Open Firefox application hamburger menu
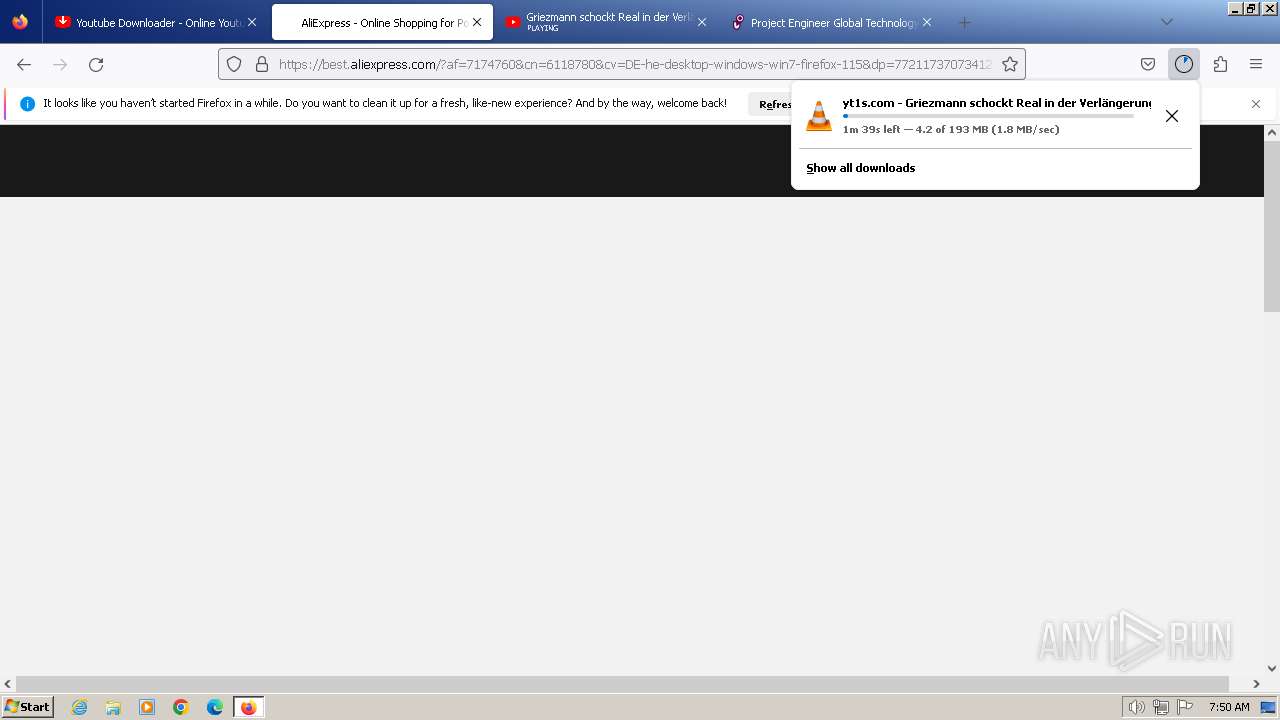This screenshot has width=1280, height=720. coord(1256,64)
